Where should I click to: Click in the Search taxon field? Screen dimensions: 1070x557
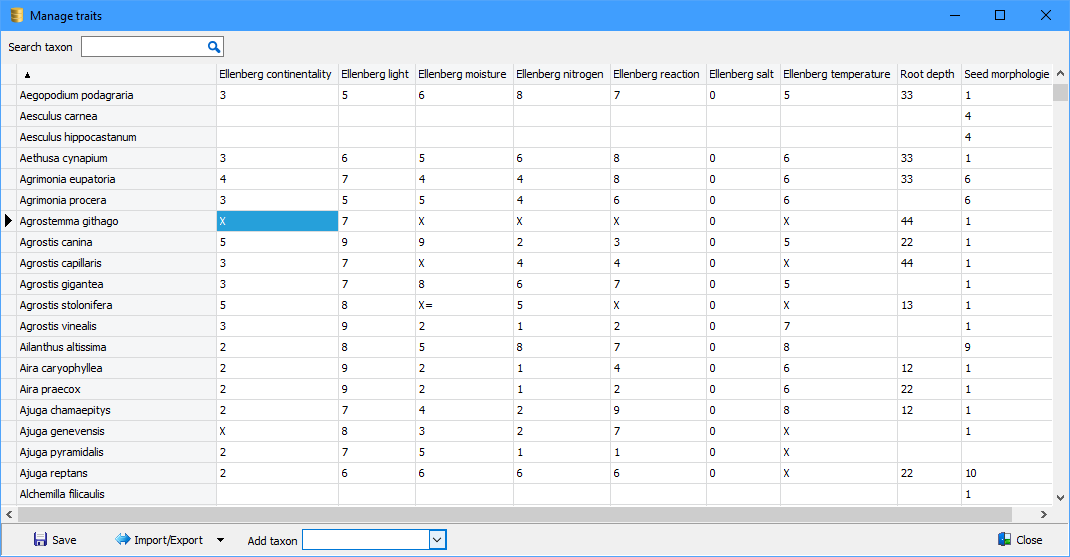[142, 47]
